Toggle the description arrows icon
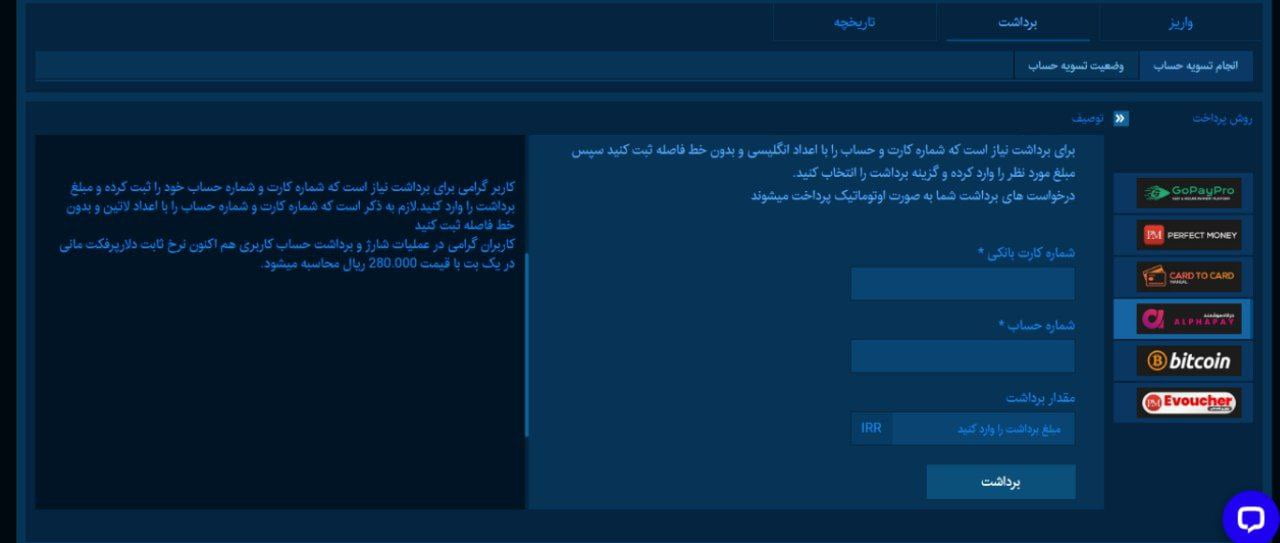Screen dimensions: 1280x543 (1121, 119)
